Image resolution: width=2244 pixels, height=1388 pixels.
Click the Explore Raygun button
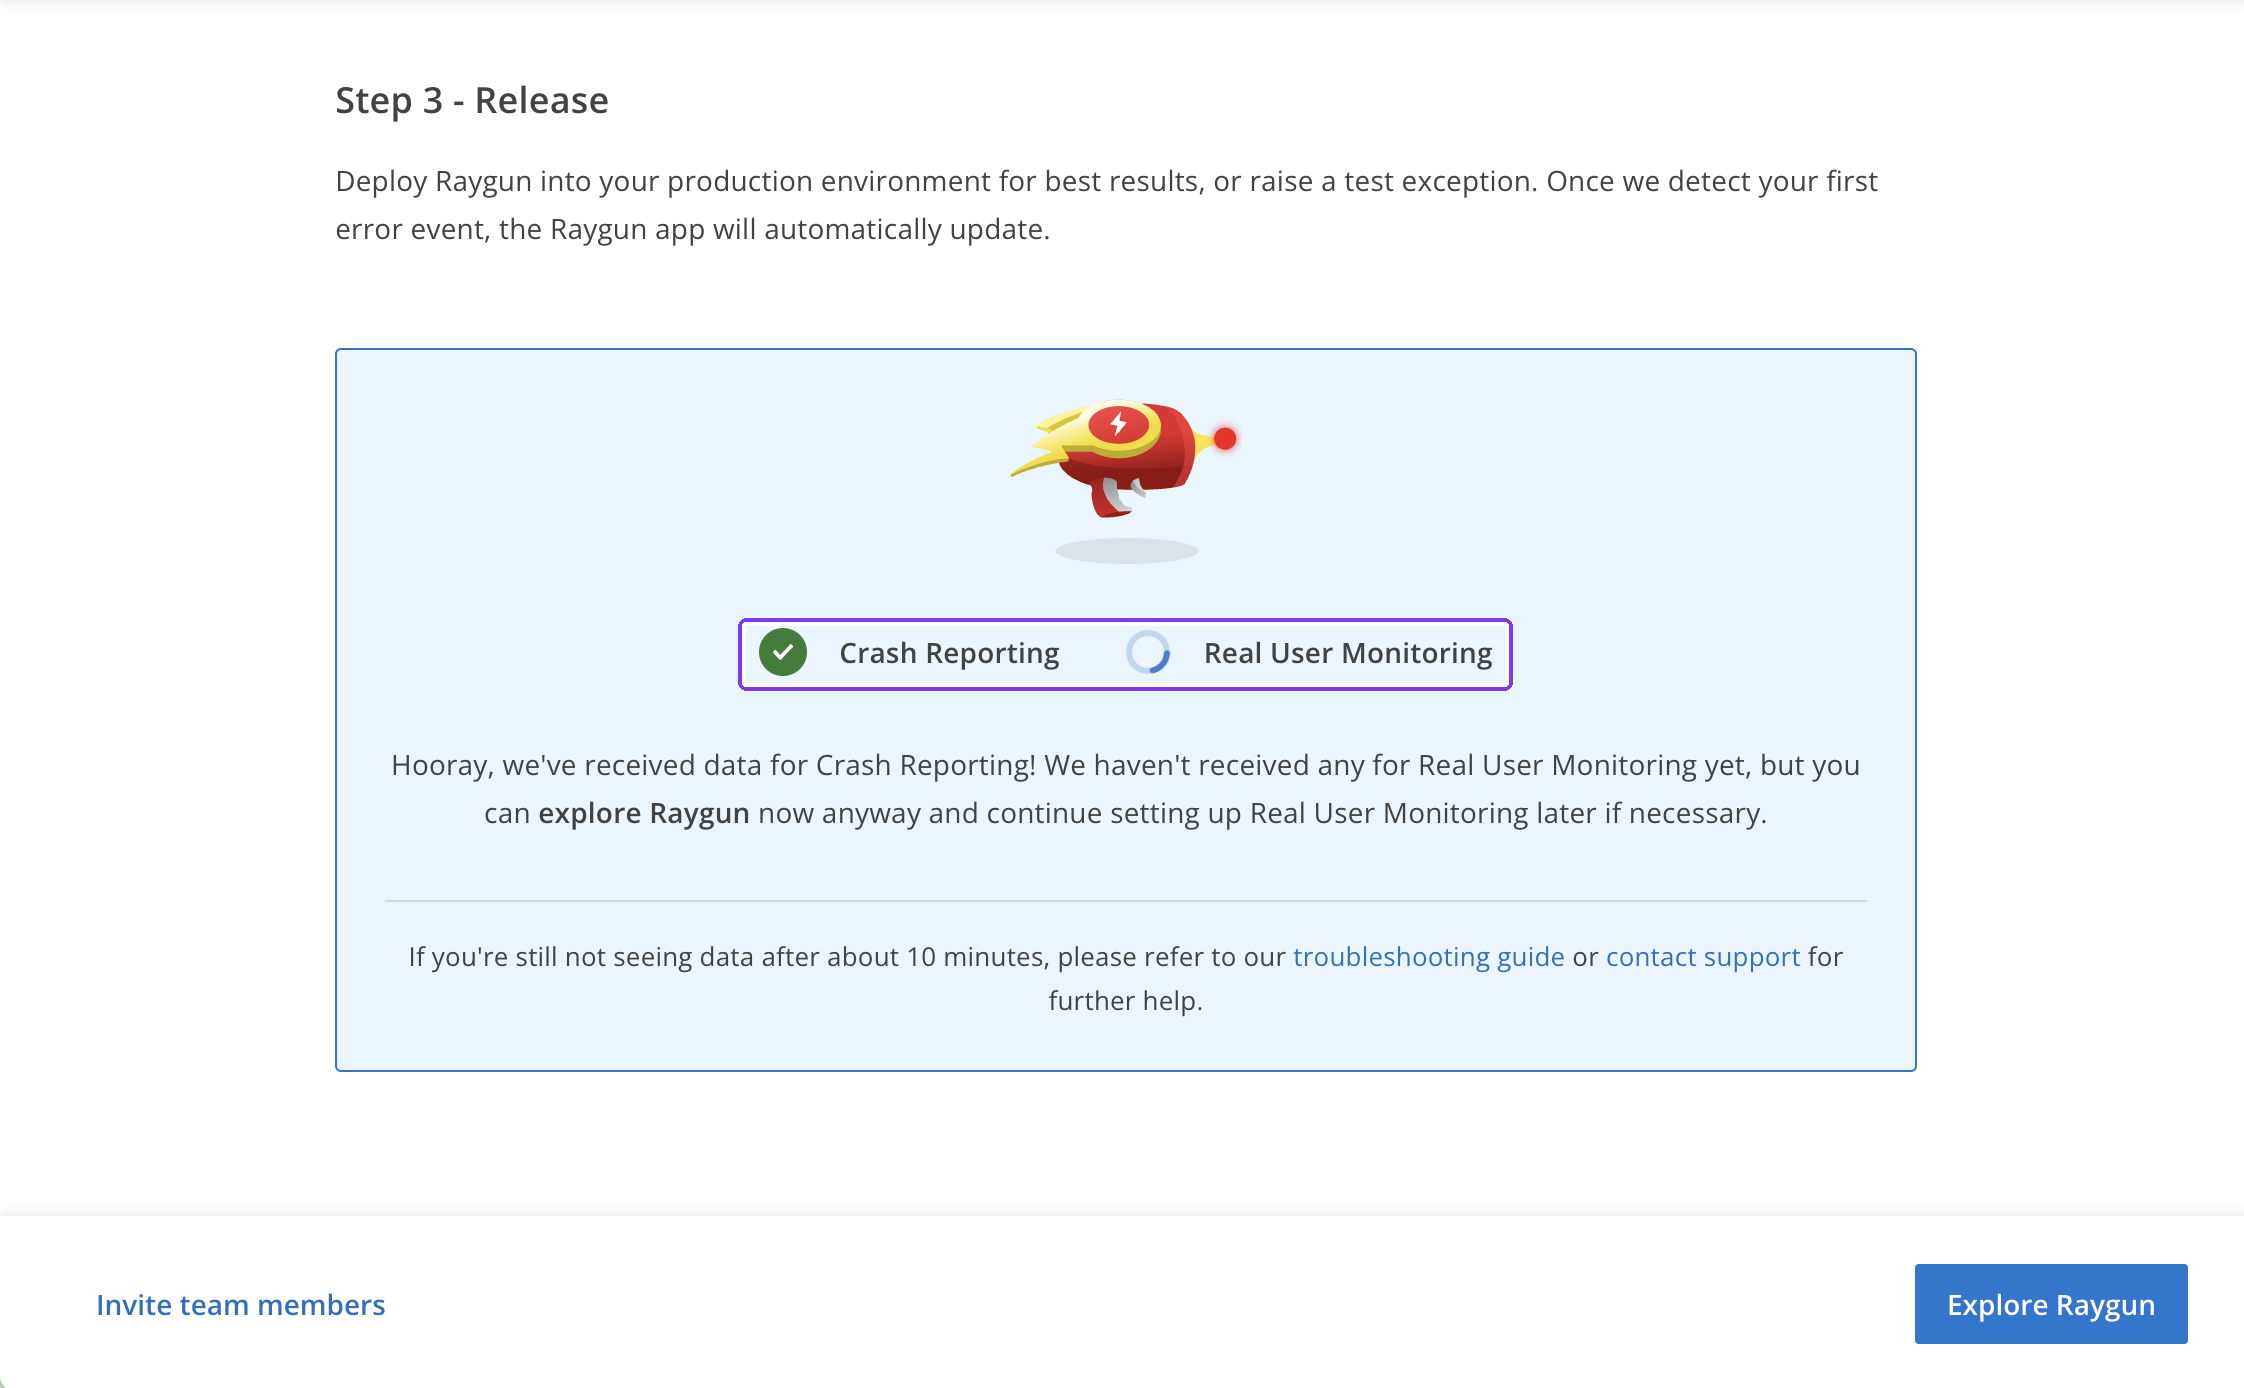tap(2050, 1304)
